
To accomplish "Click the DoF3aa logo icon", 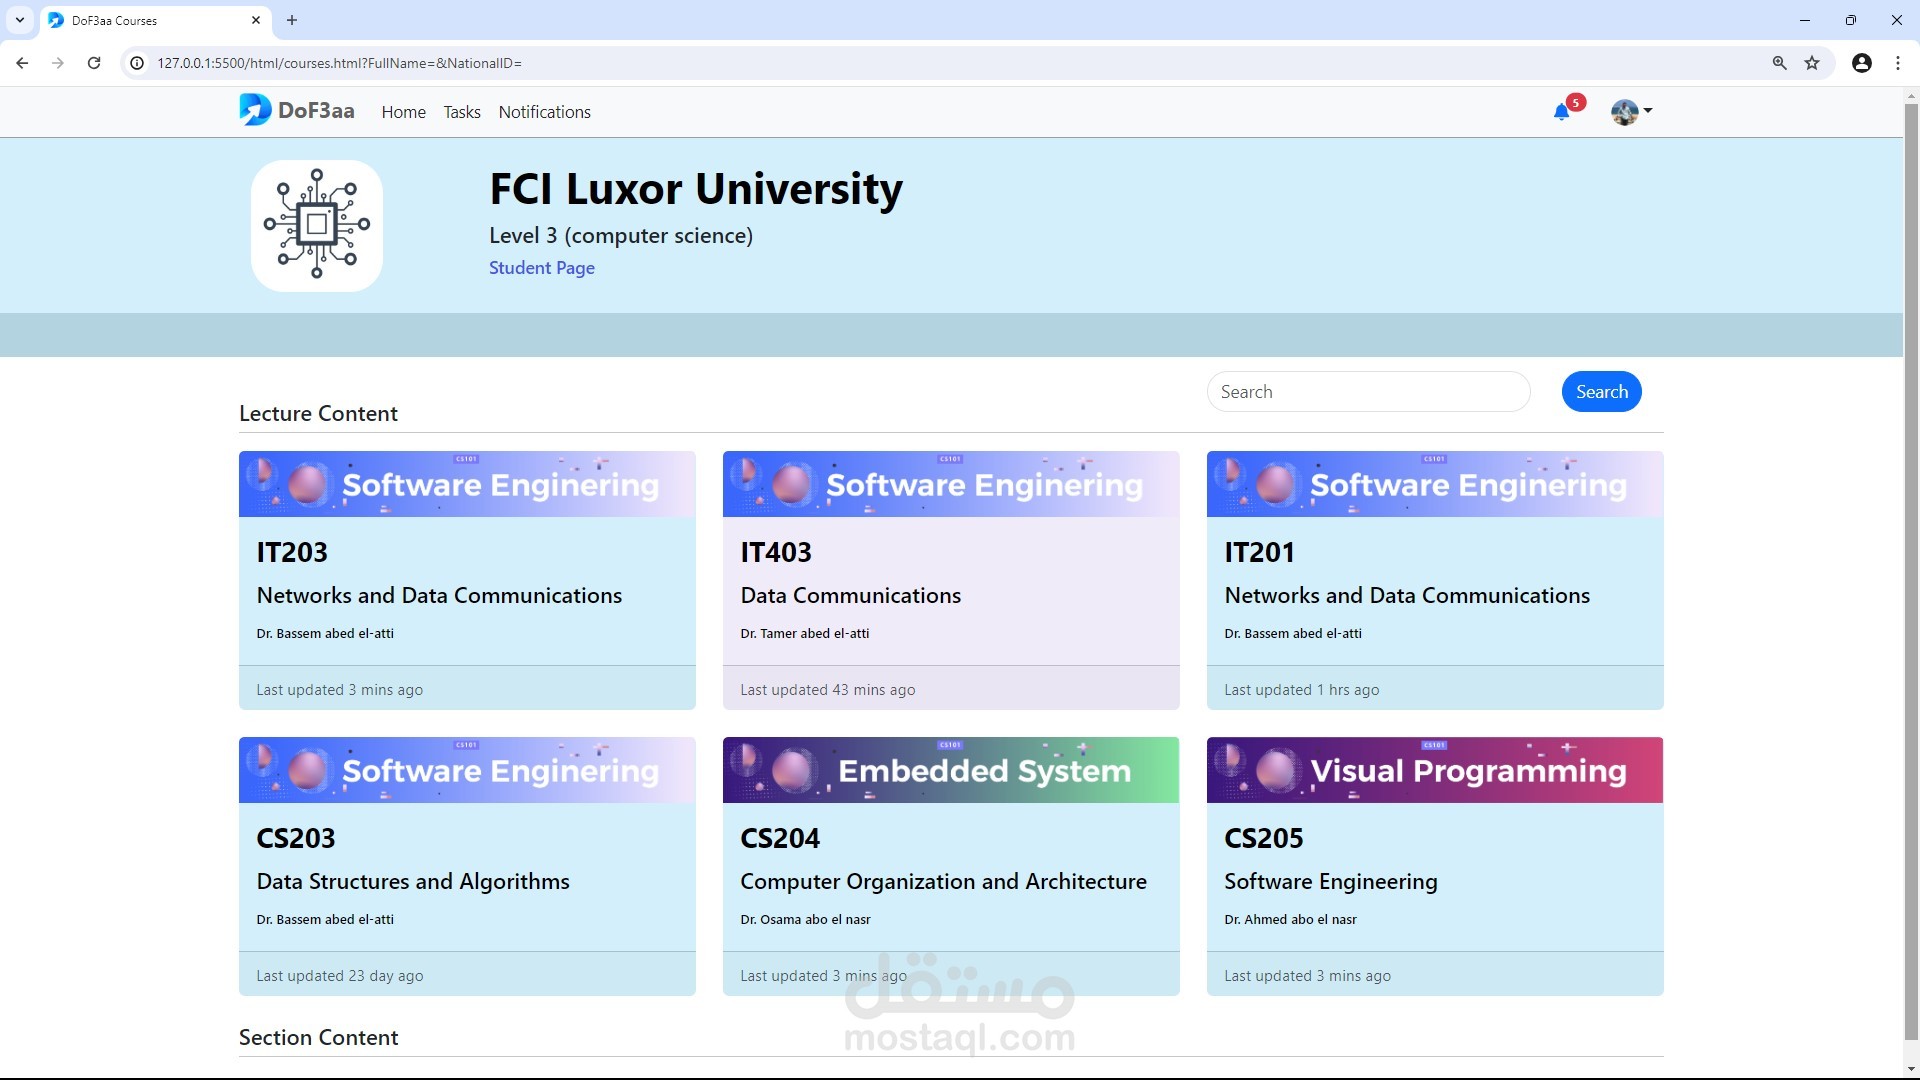I will 255,110.
